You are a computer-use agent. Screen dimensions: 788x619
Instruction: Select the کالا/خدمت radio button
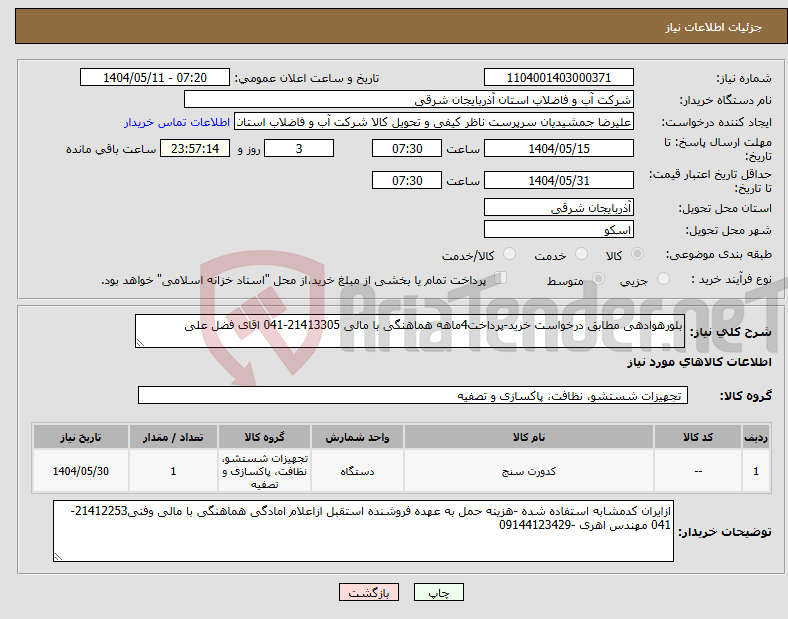[x=509, y=254]
